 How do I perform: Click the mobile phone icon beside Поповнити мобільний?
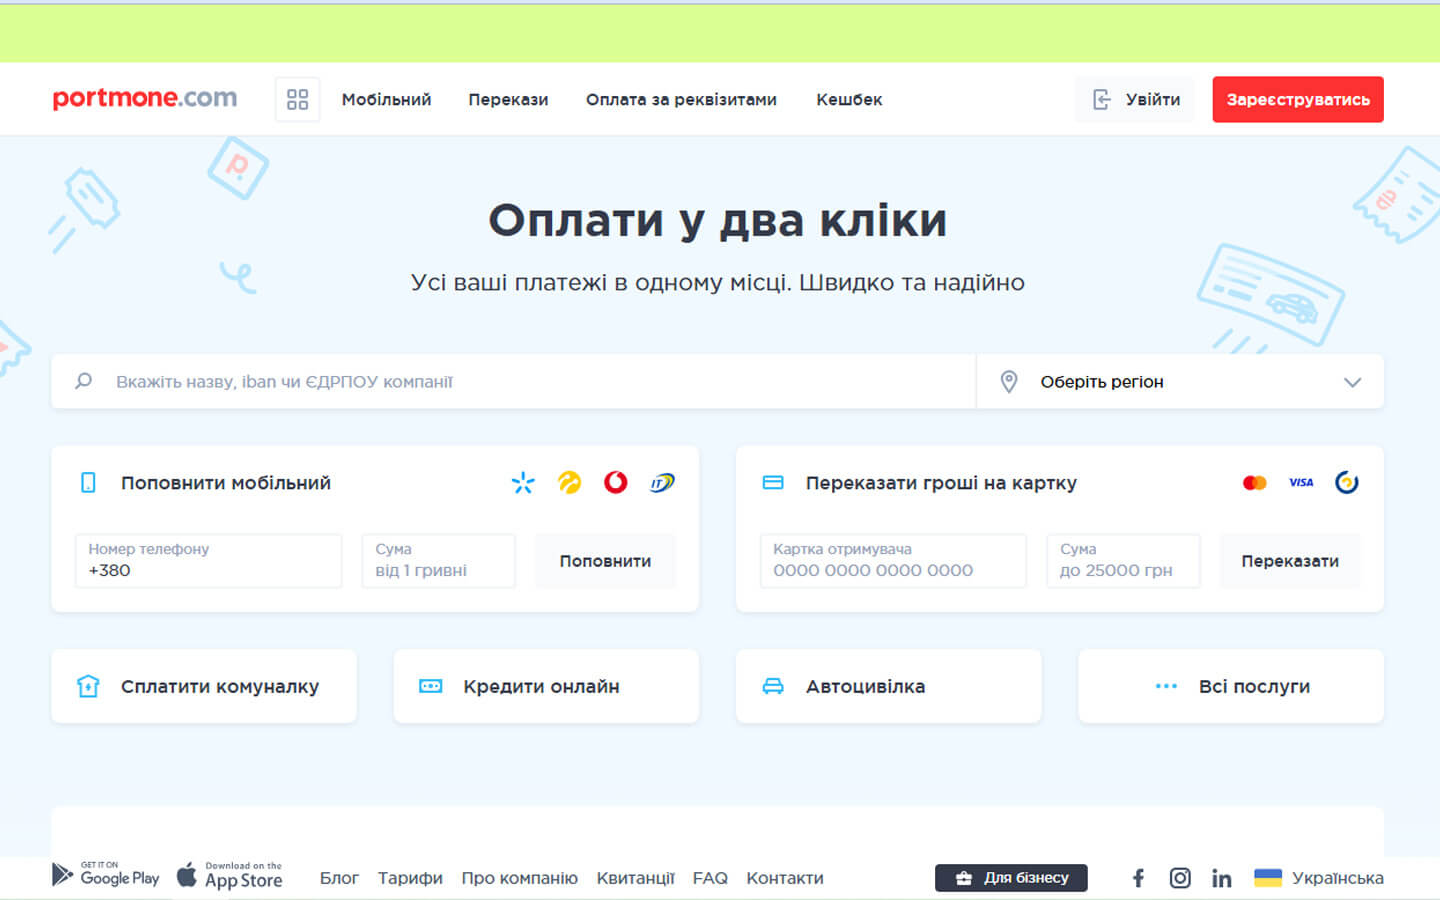(88, 483)
